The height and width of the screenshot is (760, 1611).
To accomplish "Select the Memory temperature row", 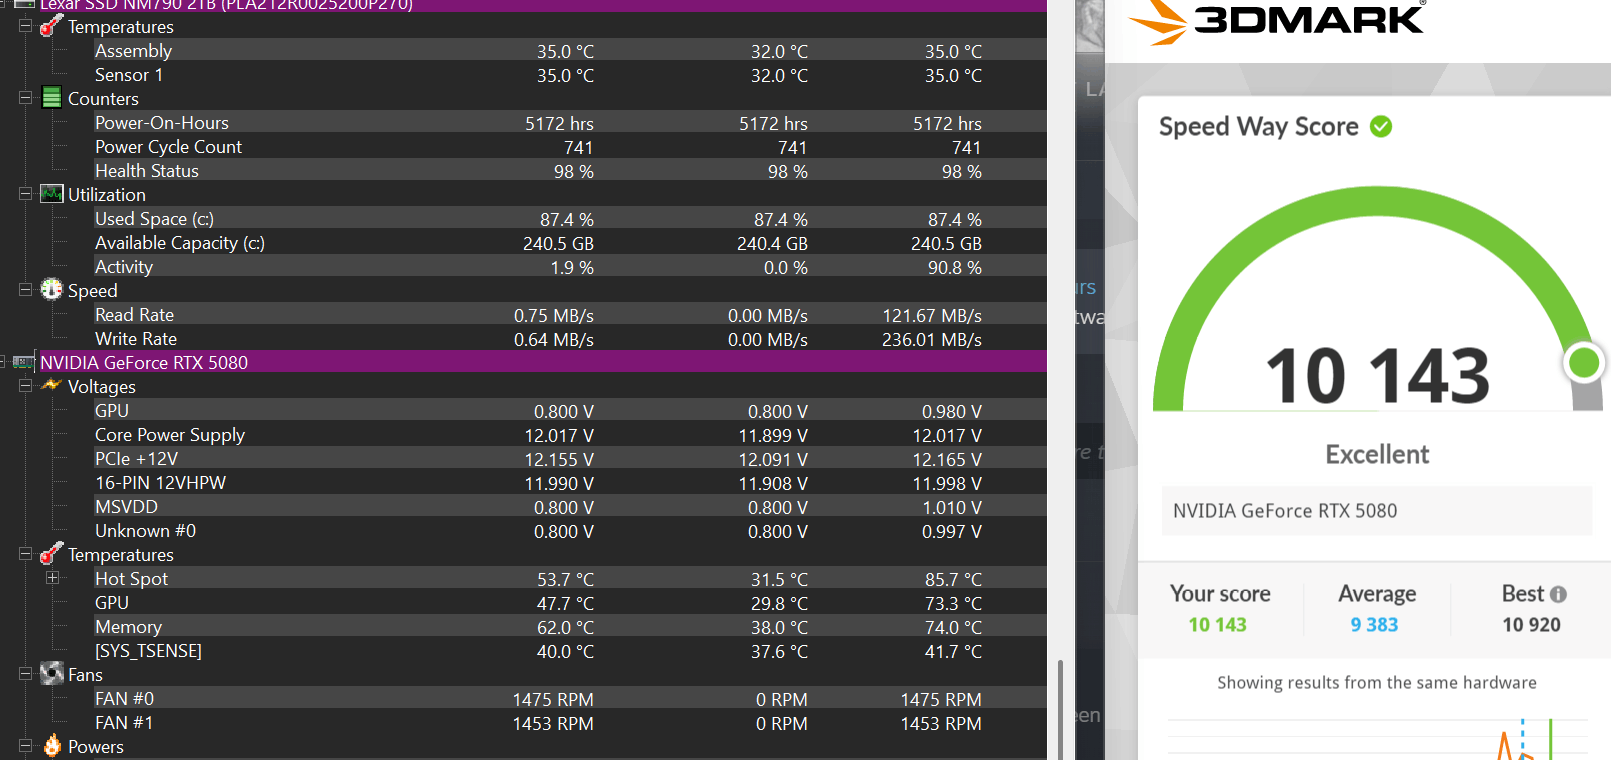I will pyautogui.click(x=570, y=626).
